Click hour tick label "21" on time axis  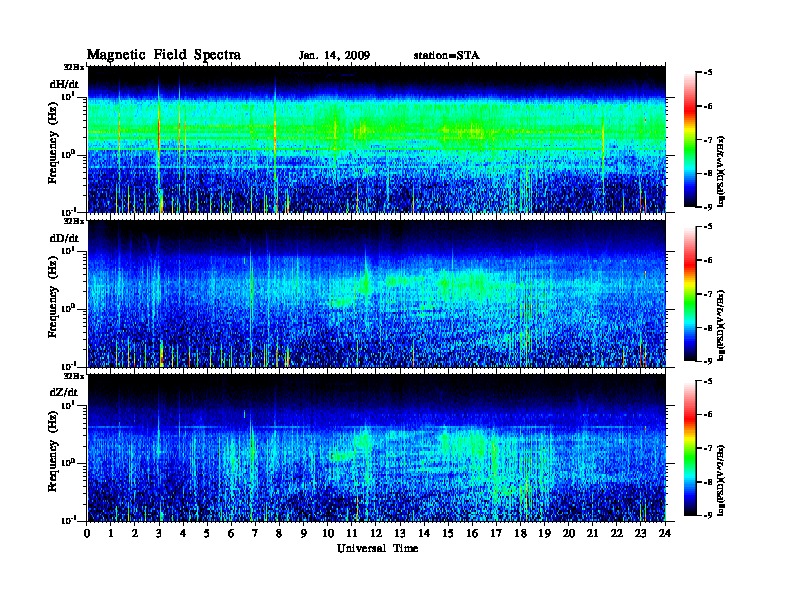click(x=592, y=533)
